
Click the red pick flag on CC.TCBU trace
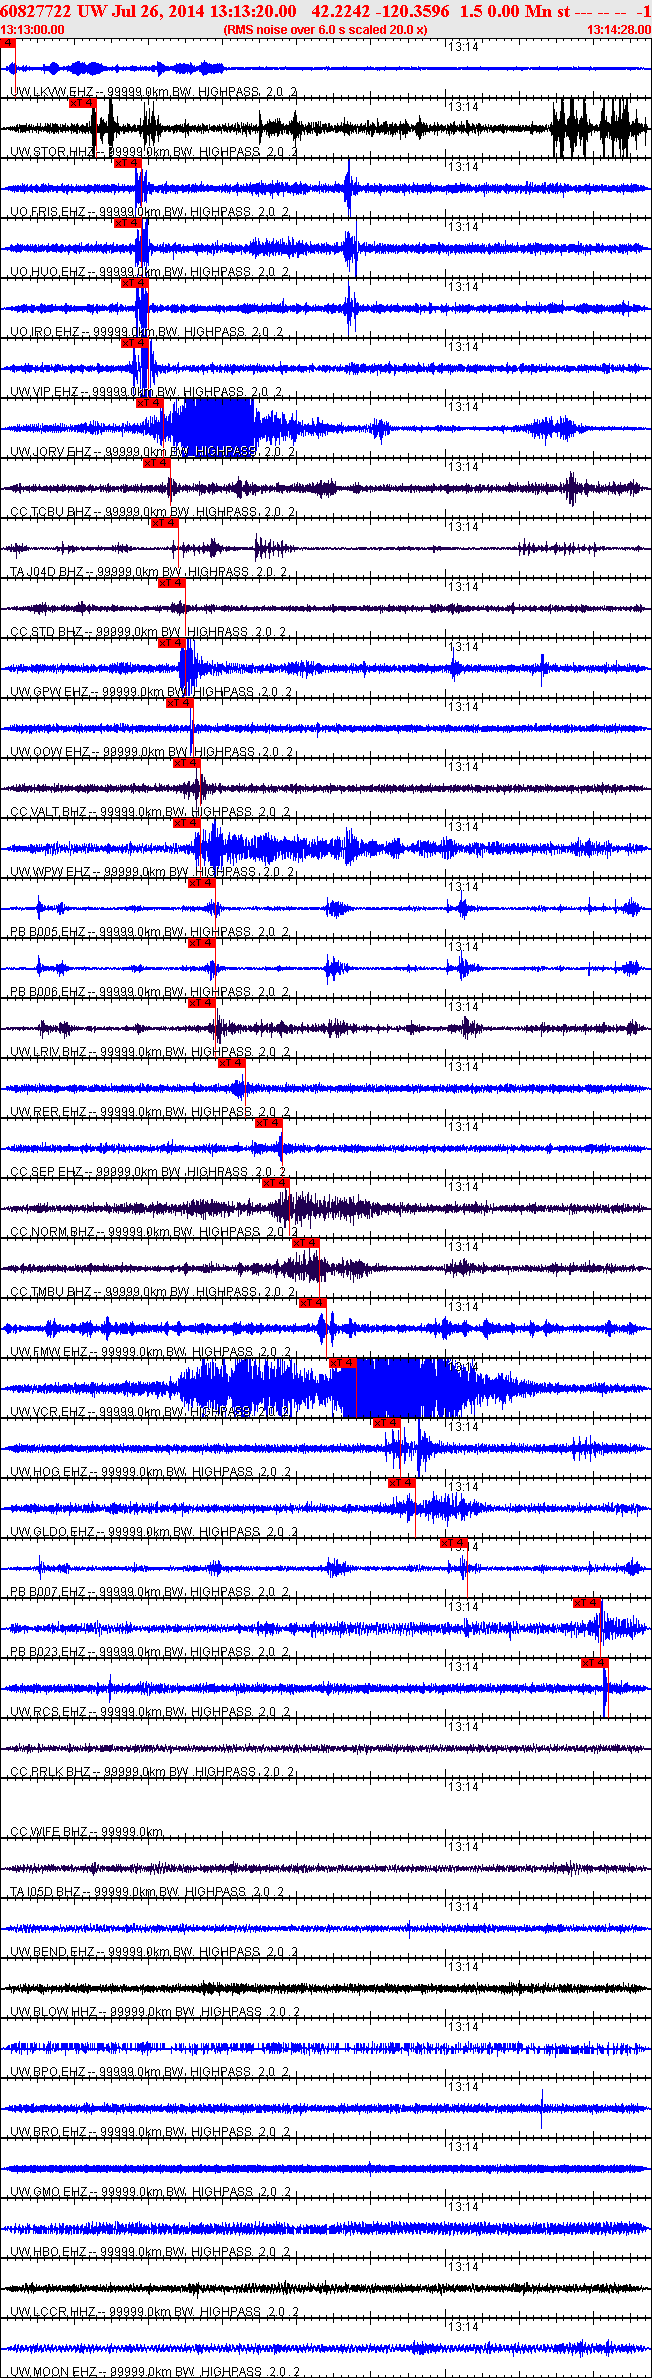coord(157,462)
